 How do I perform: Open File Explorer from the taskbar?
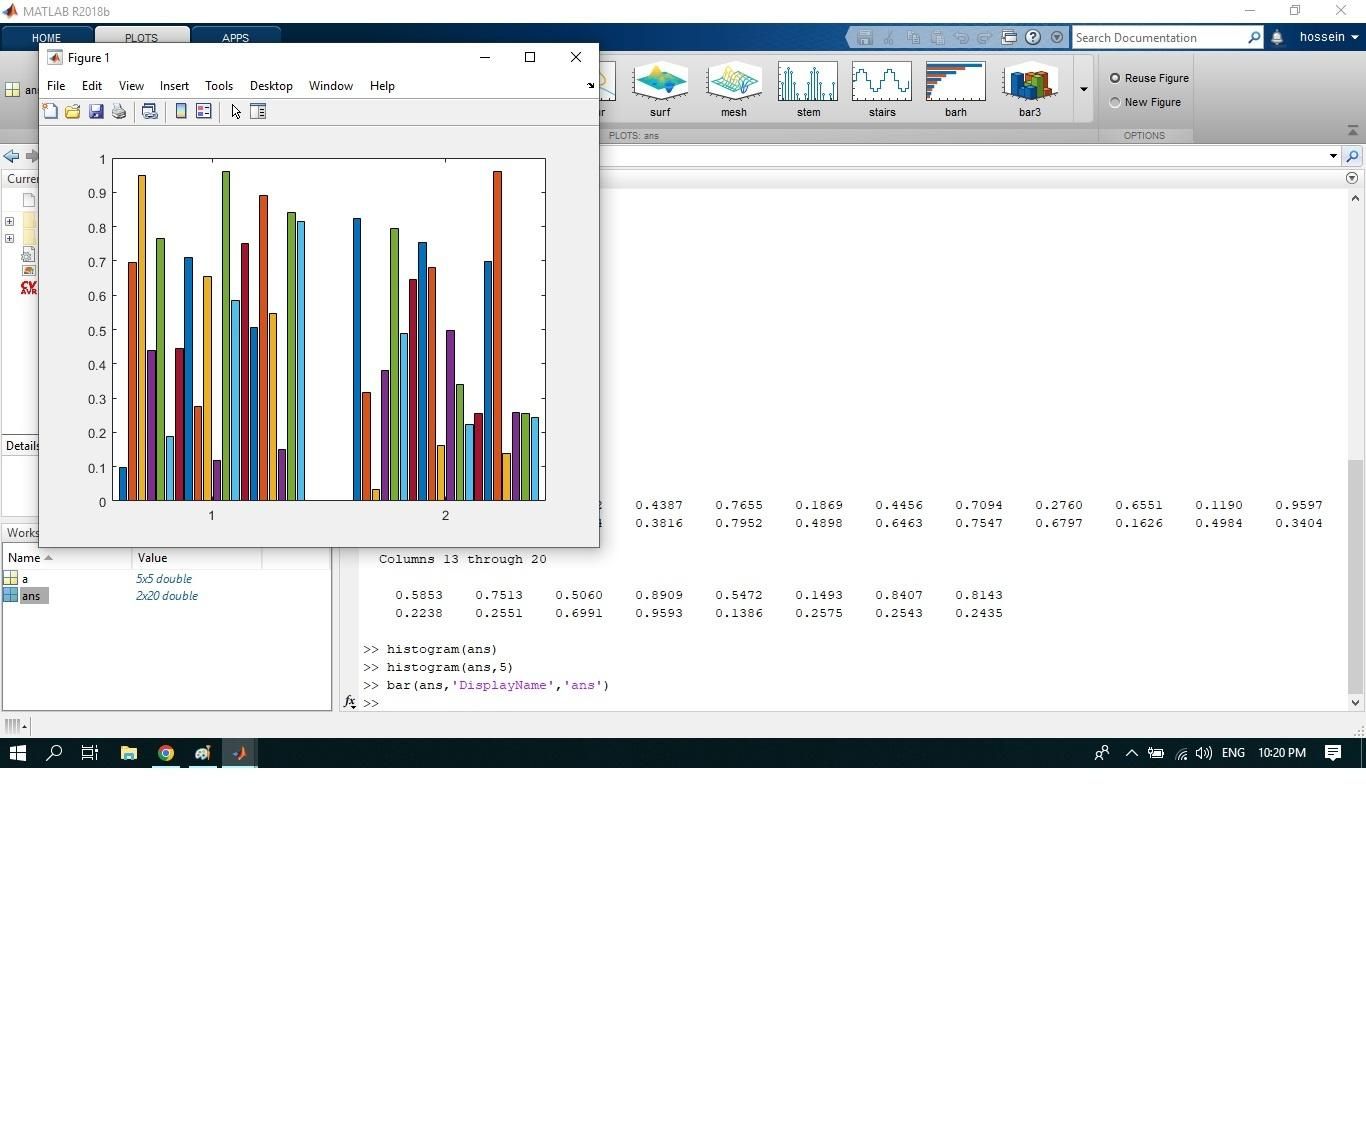click(x=129, y=753)
